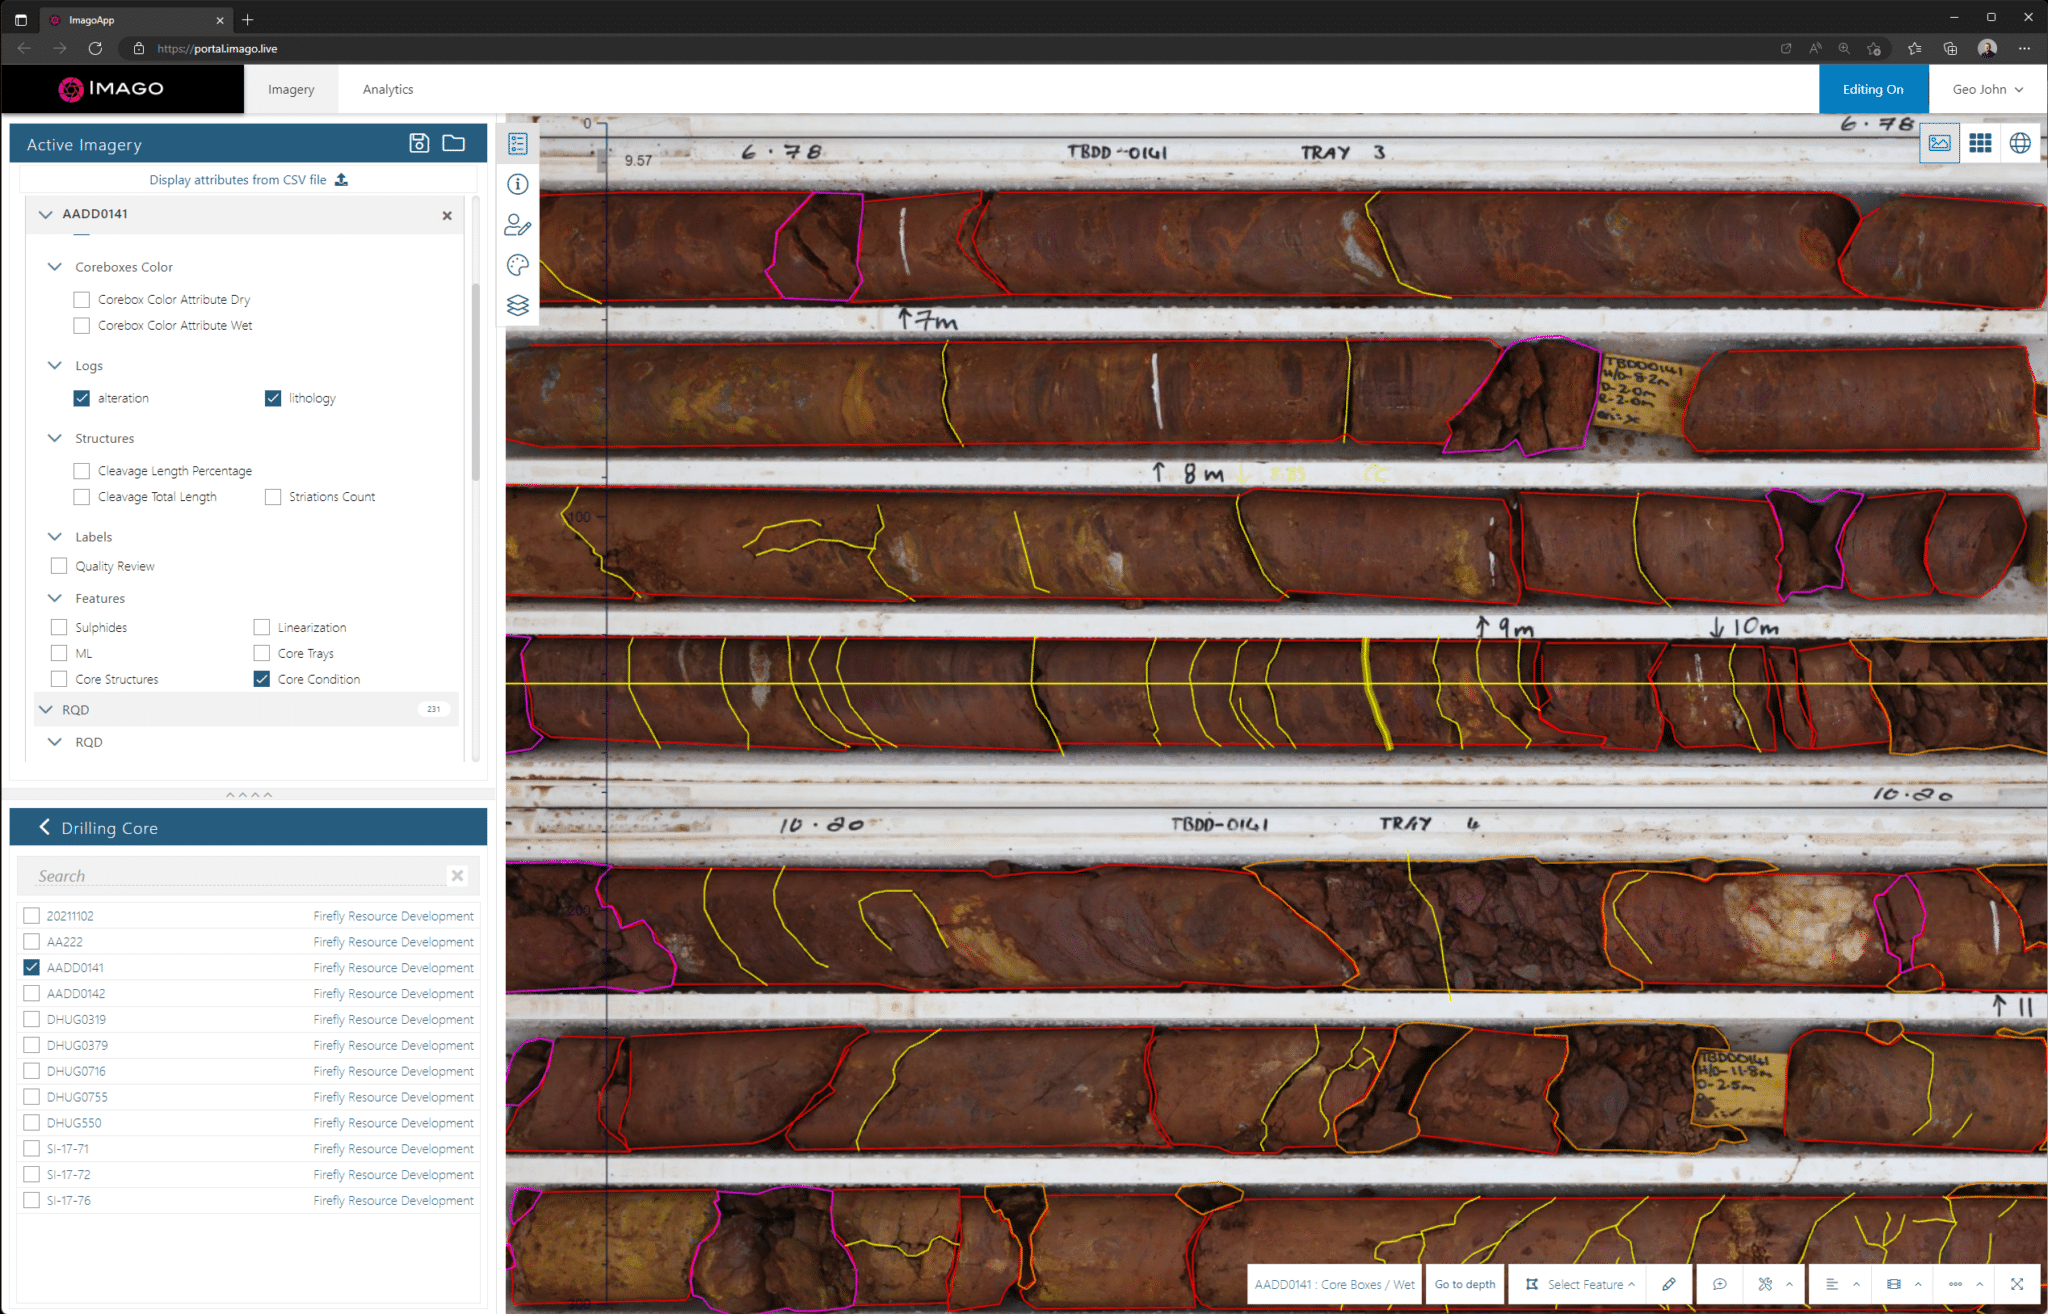Click the drilling core Search field
2048x1314 pixels.
240,876
